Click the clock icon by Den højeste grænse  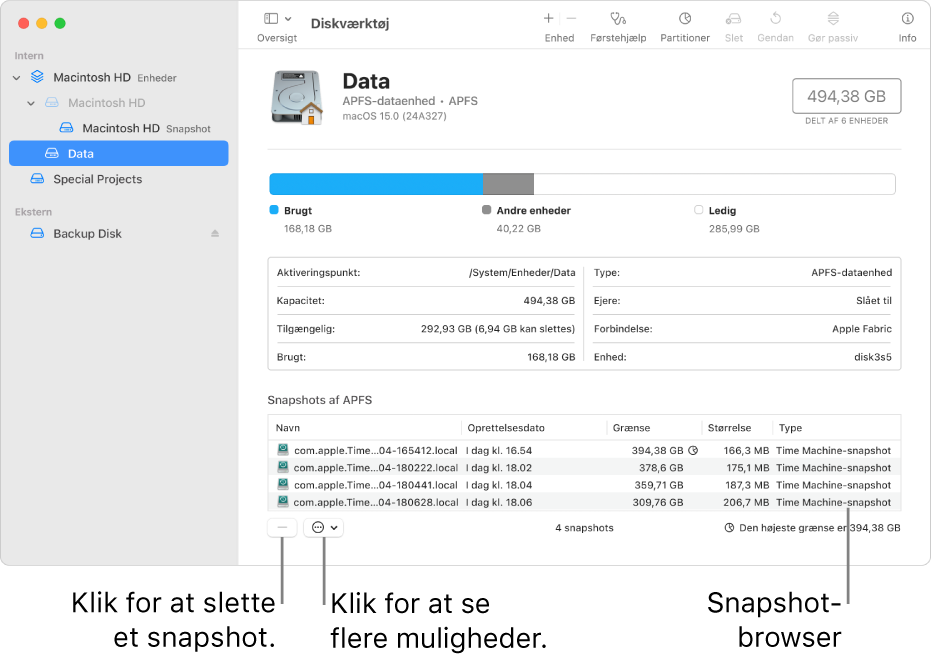click(x=729, y=528)
